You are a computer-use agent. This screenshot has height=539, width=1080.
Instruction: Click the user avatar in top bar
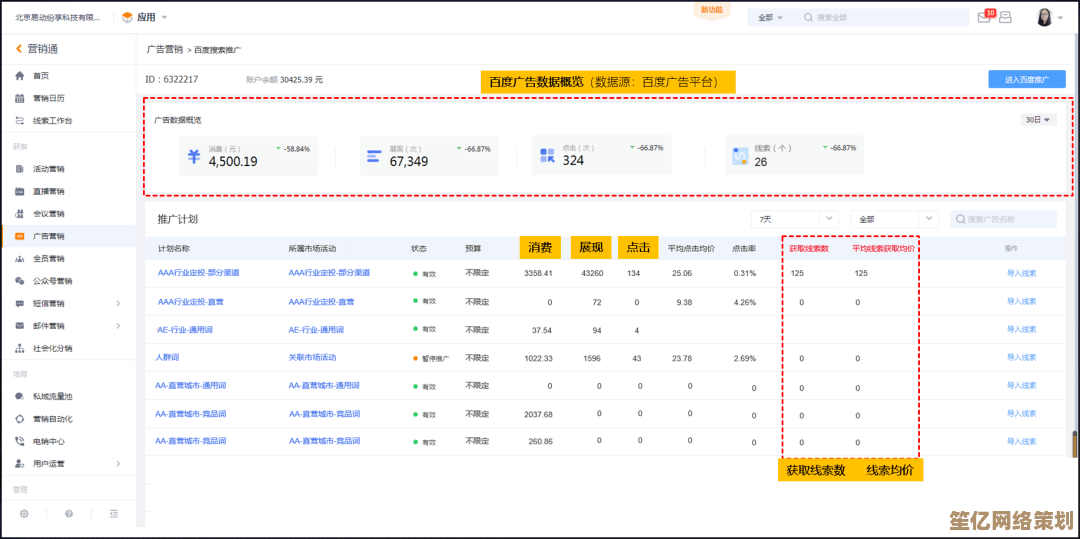tap(1045, 17)
